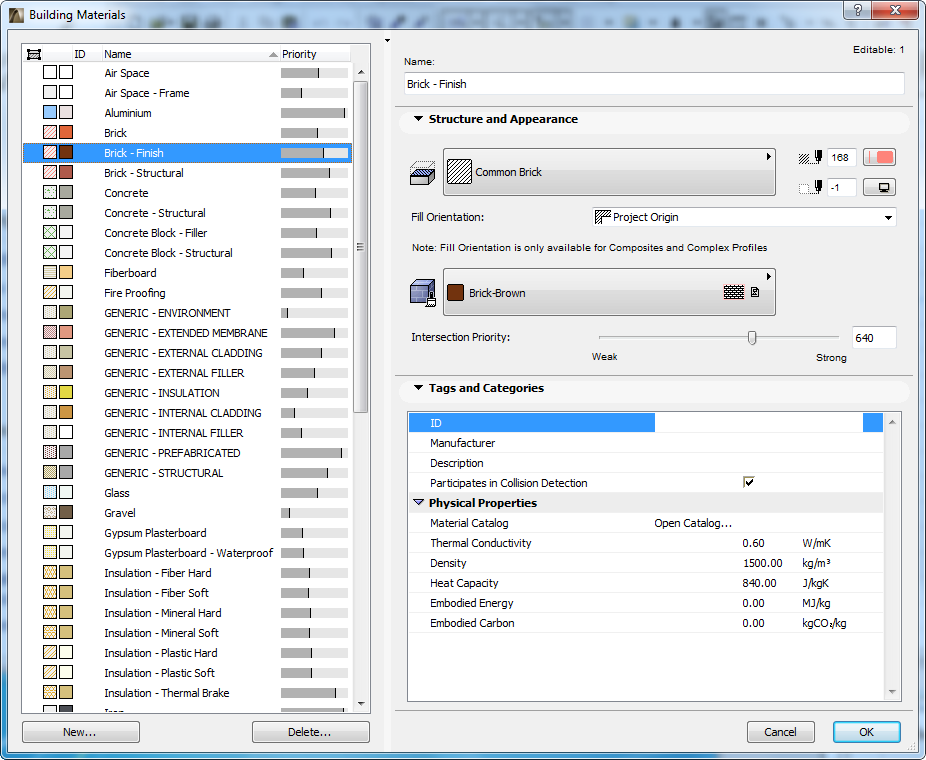The height and width of the screenshot is (760, 926).
Task: Click the fill foreground pen icon
Action: pyautogui.click(x=810, y=158)
